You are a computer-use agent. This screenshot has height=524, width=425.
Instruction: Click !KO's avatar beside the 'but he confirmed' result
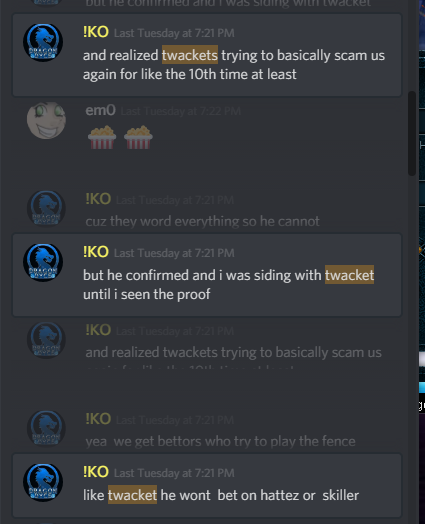pos(43,262)
